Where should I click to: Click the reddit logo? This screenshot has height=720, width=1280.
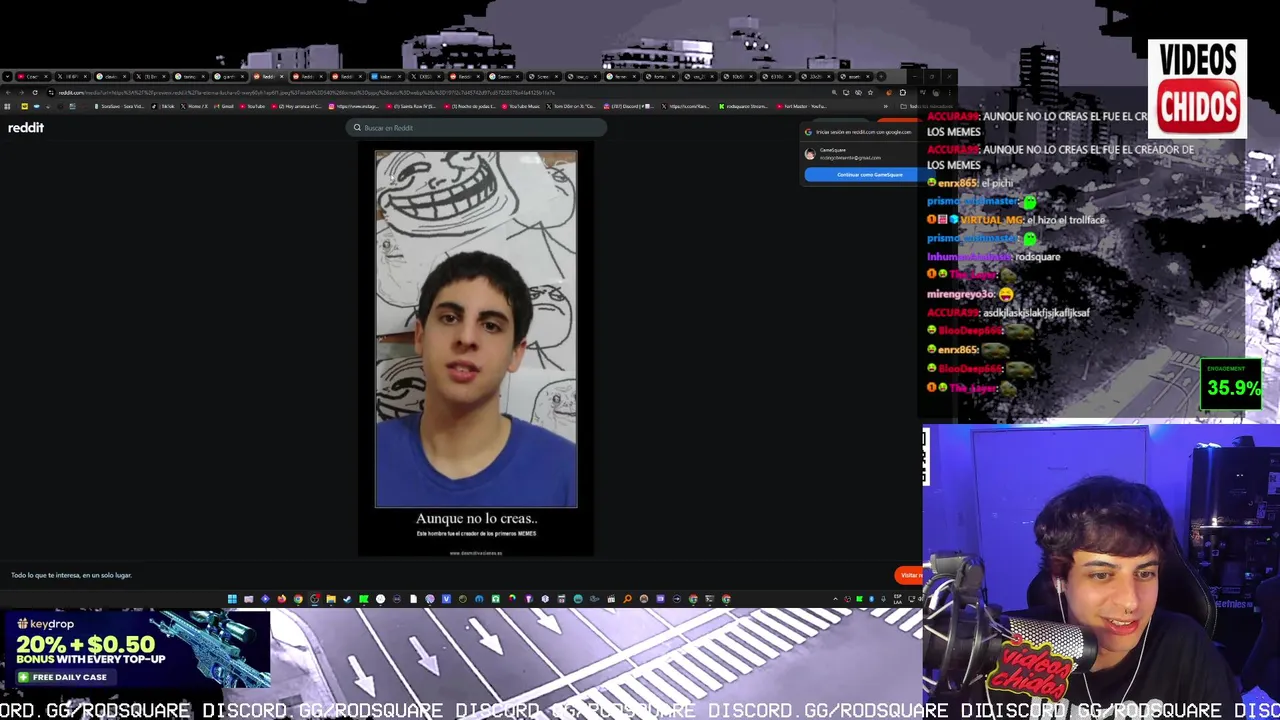[x=26, y=128]
